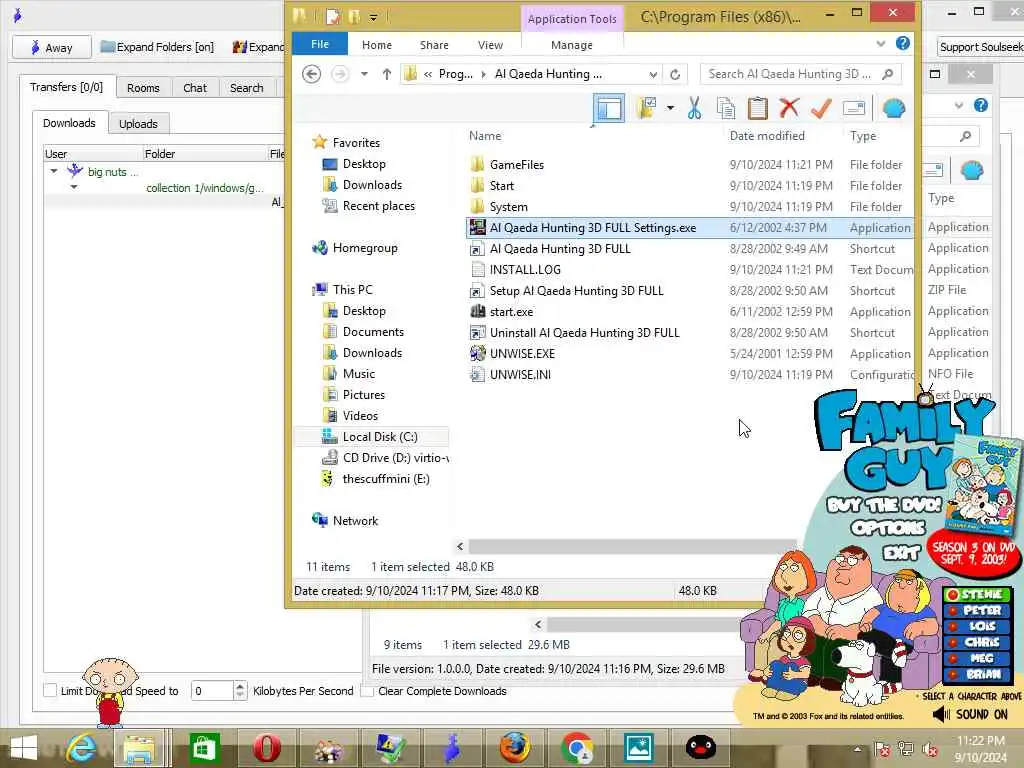Image resolution: width=1024 pixels, height=768 pixels.
Task: Select INSTALL.LOG file
Action: [x=524, y=270]
